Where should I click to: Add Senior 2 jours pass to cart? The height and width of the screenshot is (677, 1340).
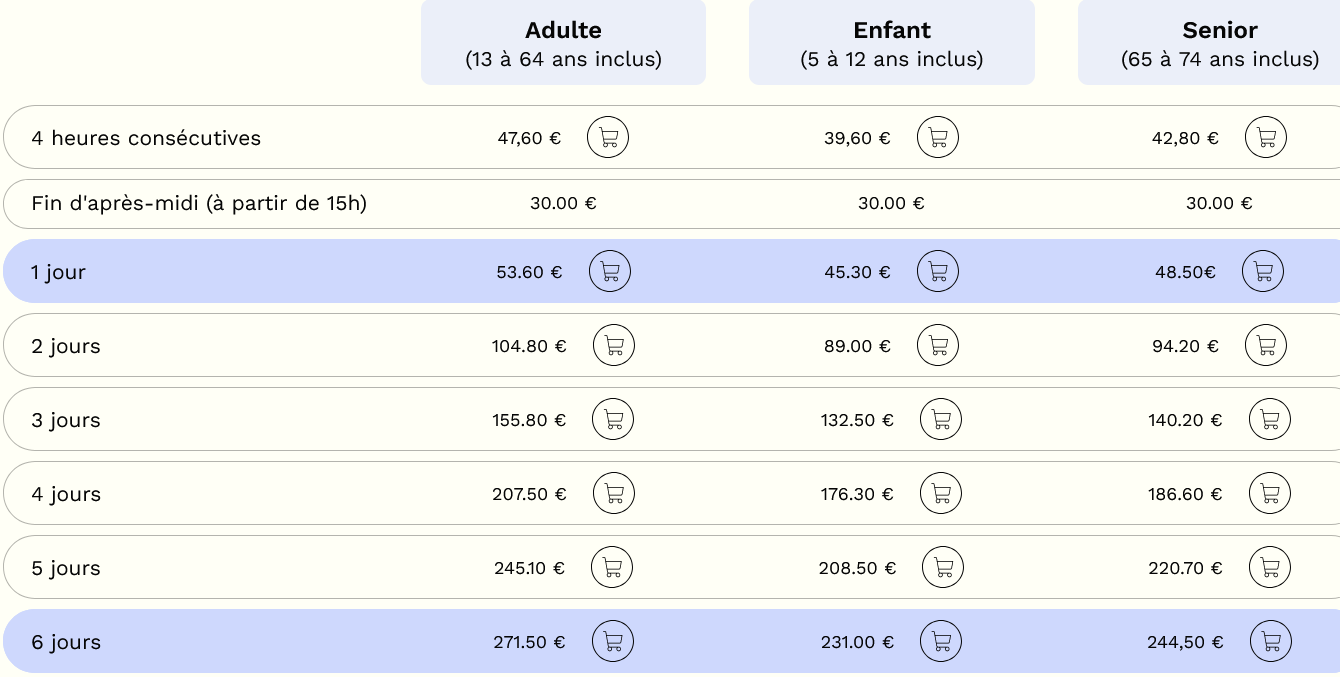(1266, 346)
